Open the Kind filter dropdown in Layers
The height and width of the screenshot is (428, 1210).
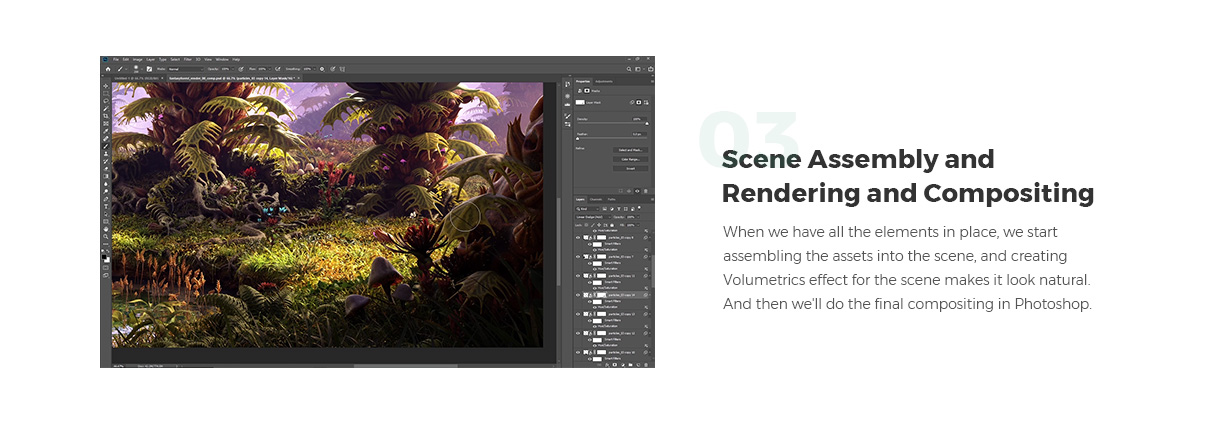tap(589, 209)
